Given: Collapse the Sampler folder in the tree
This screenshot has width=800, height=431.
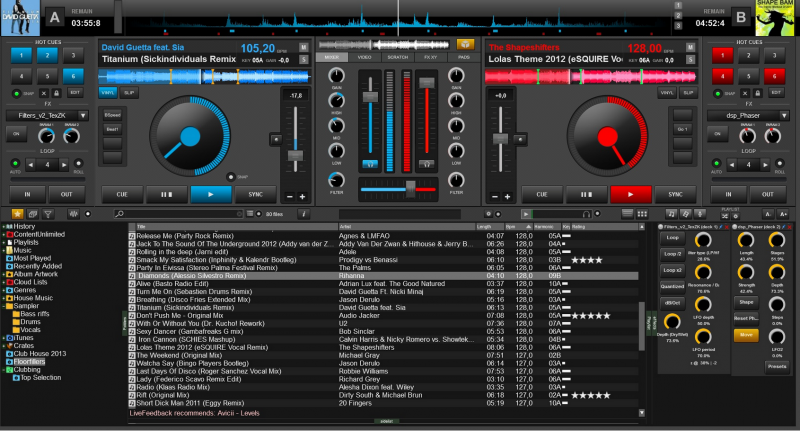Looking at the screenshot, I should (4, 306).
